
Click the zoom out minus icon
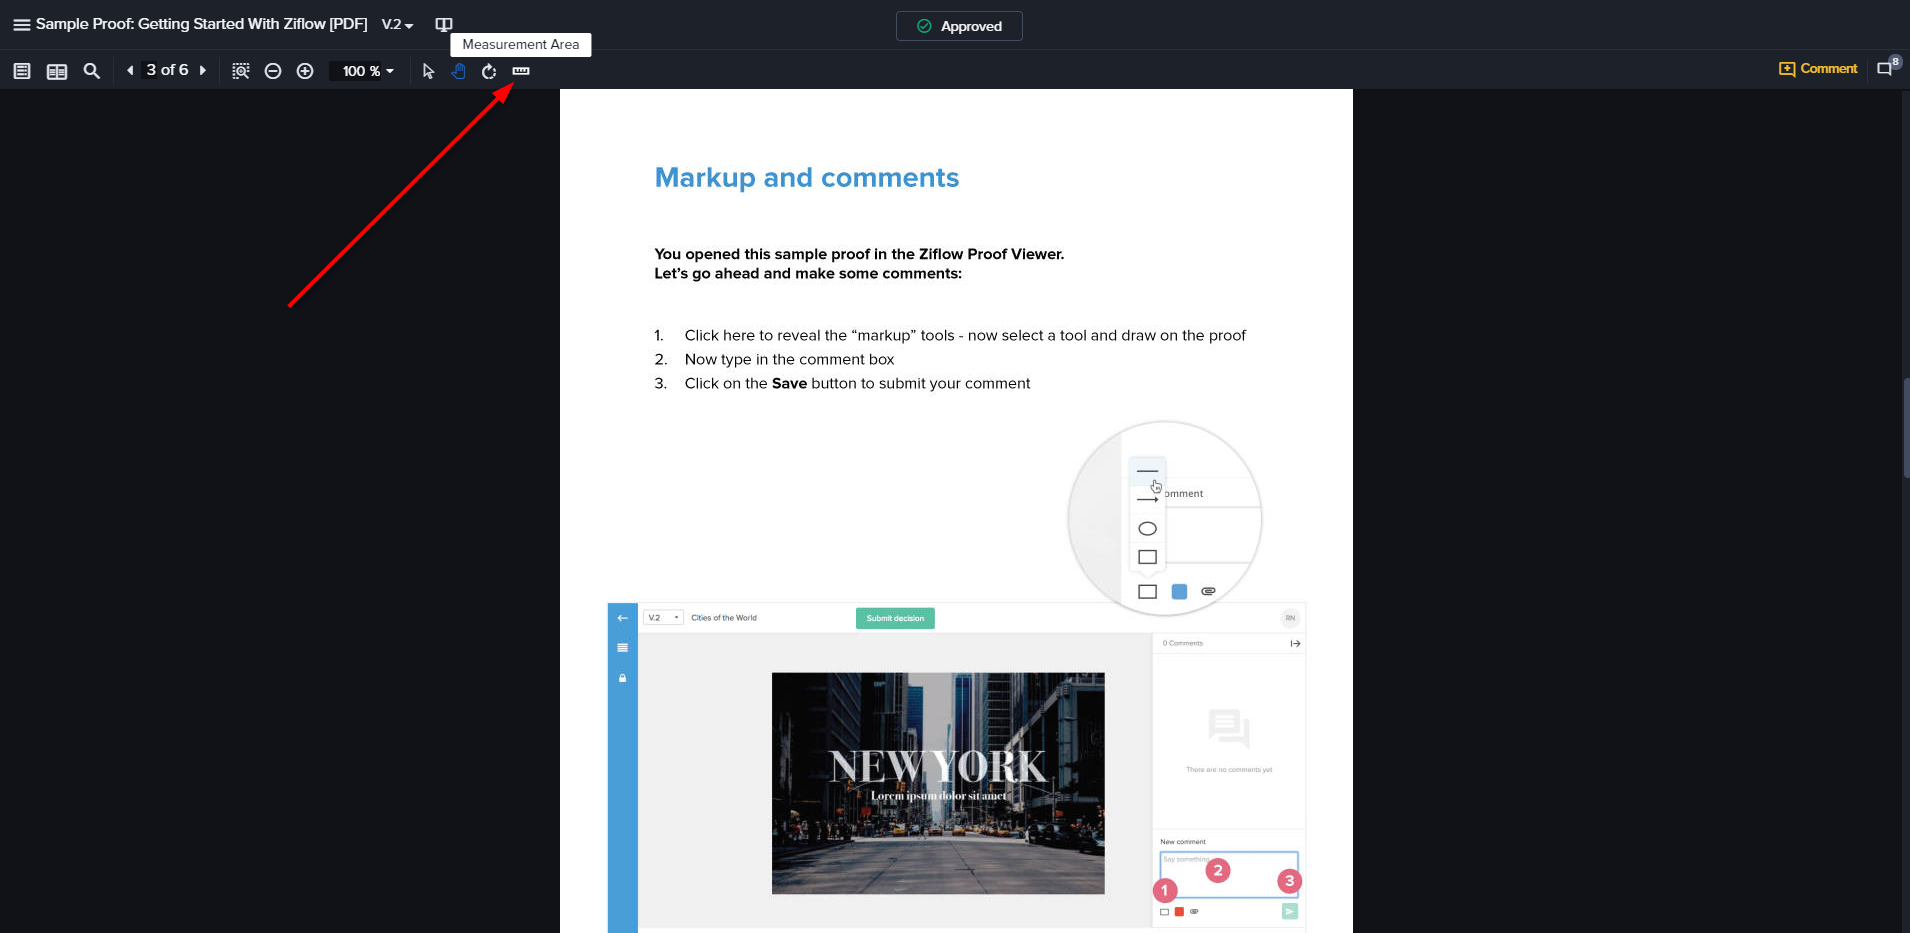point(273,71)
